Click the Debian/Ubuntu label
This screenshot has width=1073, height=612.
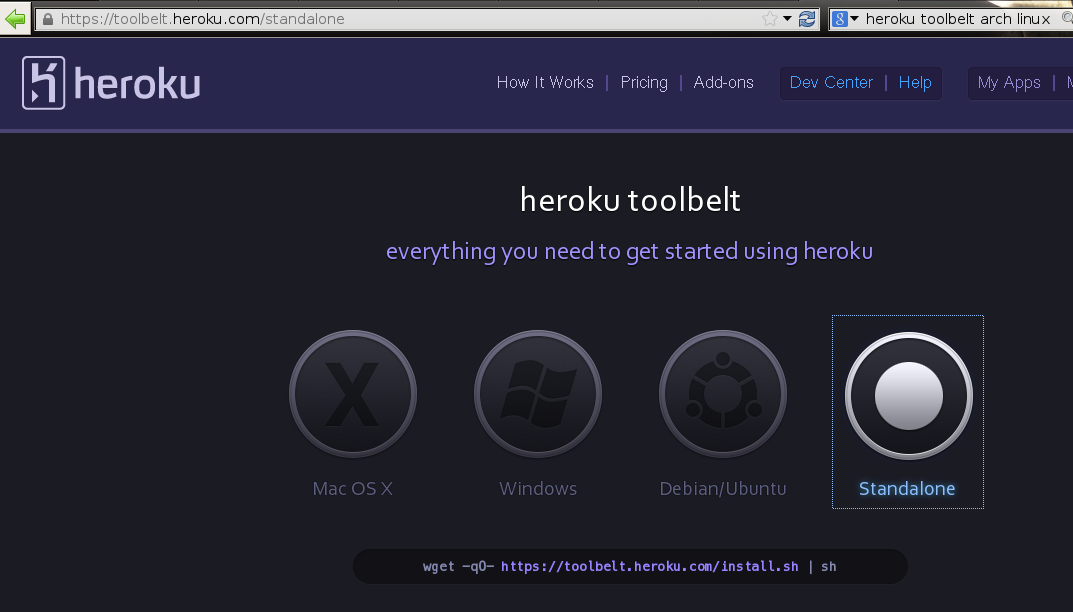click(723, 489)
